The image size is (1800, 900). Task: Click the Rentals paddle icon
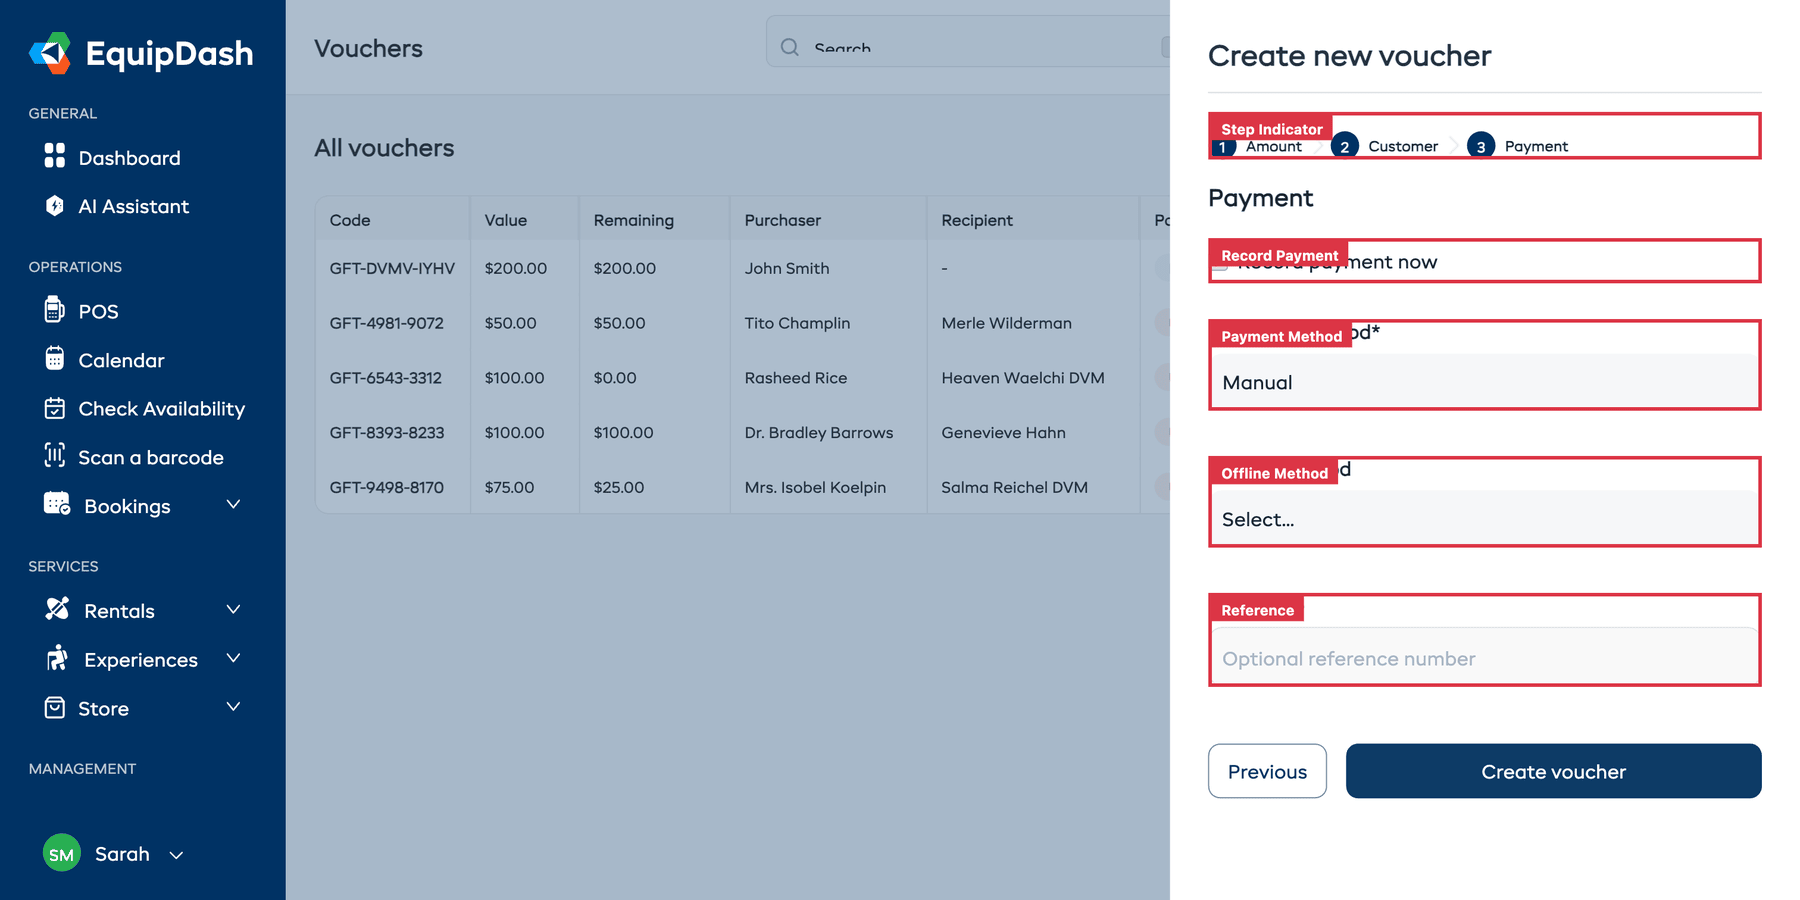56,609
